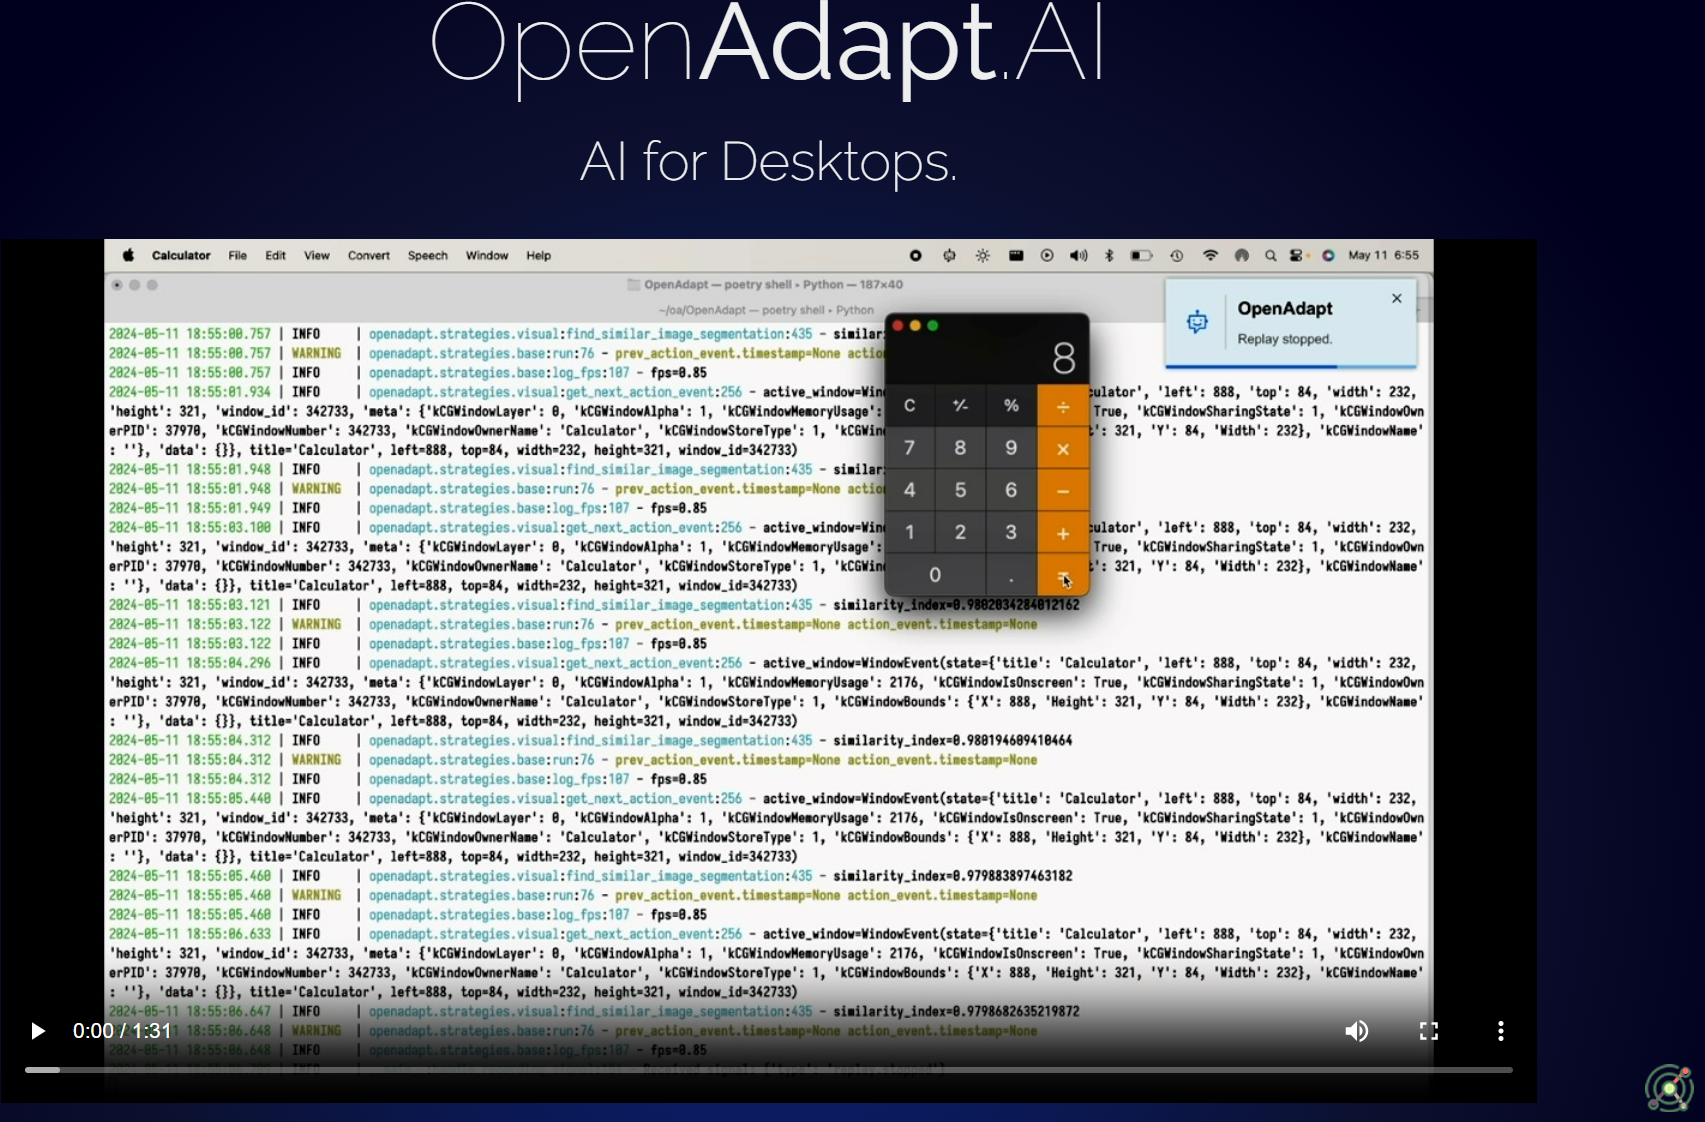Screen dimensions: 1705x1122
Task: Click the calculator 9 key
Action: (x=1011, y=448)
